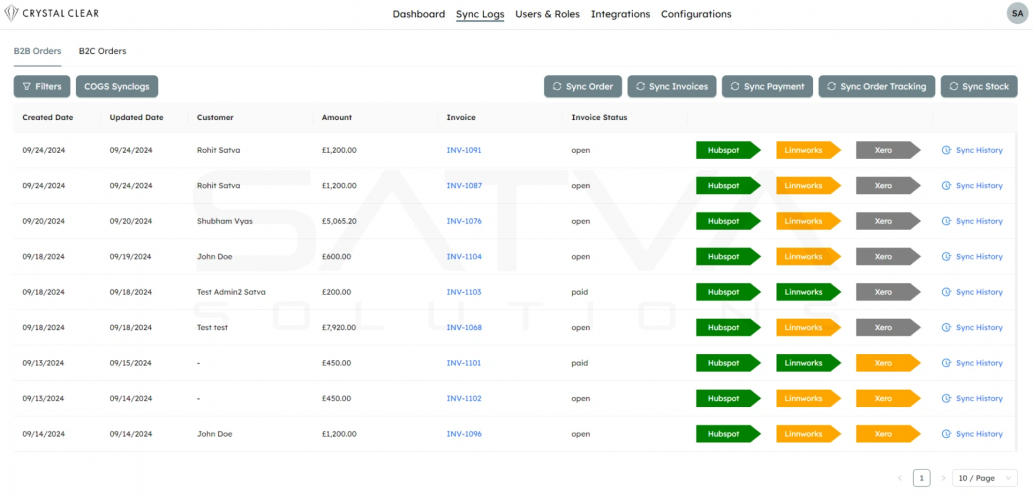Click the Invoice Status column header
Image resolution: width=1033 pixels, height=500 pixels.
[599, 117]
